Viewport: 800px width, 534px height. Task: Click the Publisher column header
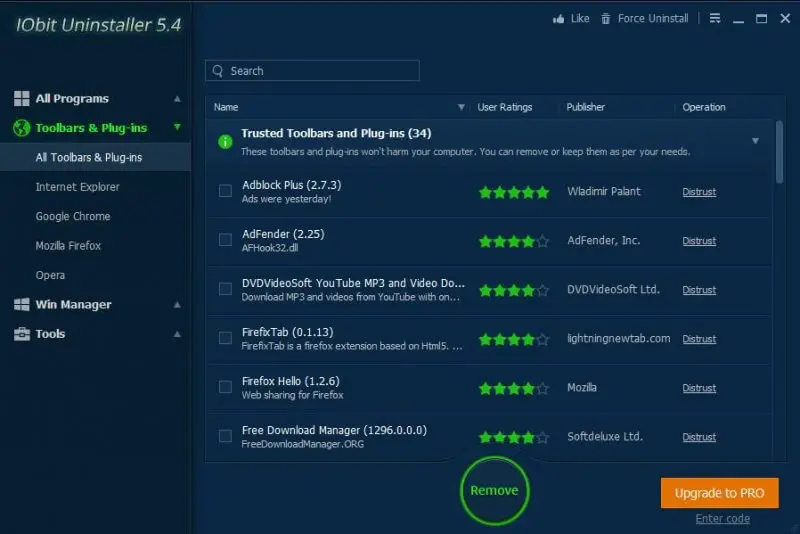585,107
